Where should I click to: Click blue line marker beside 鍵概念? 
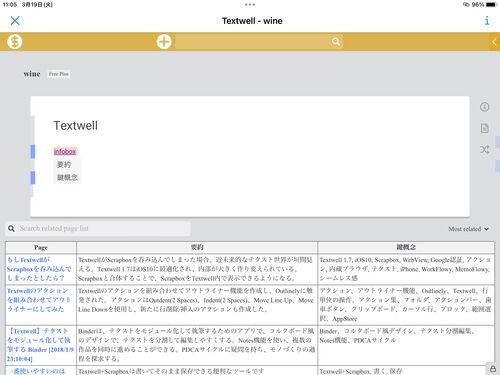point(33,177)
